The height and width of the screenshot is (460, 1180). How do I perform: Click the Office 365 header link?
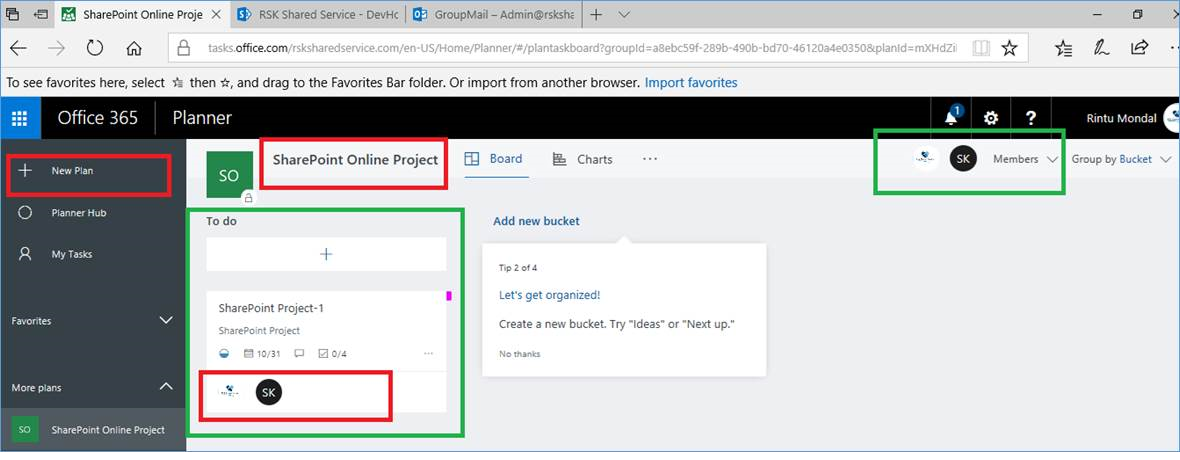[98, 117]
